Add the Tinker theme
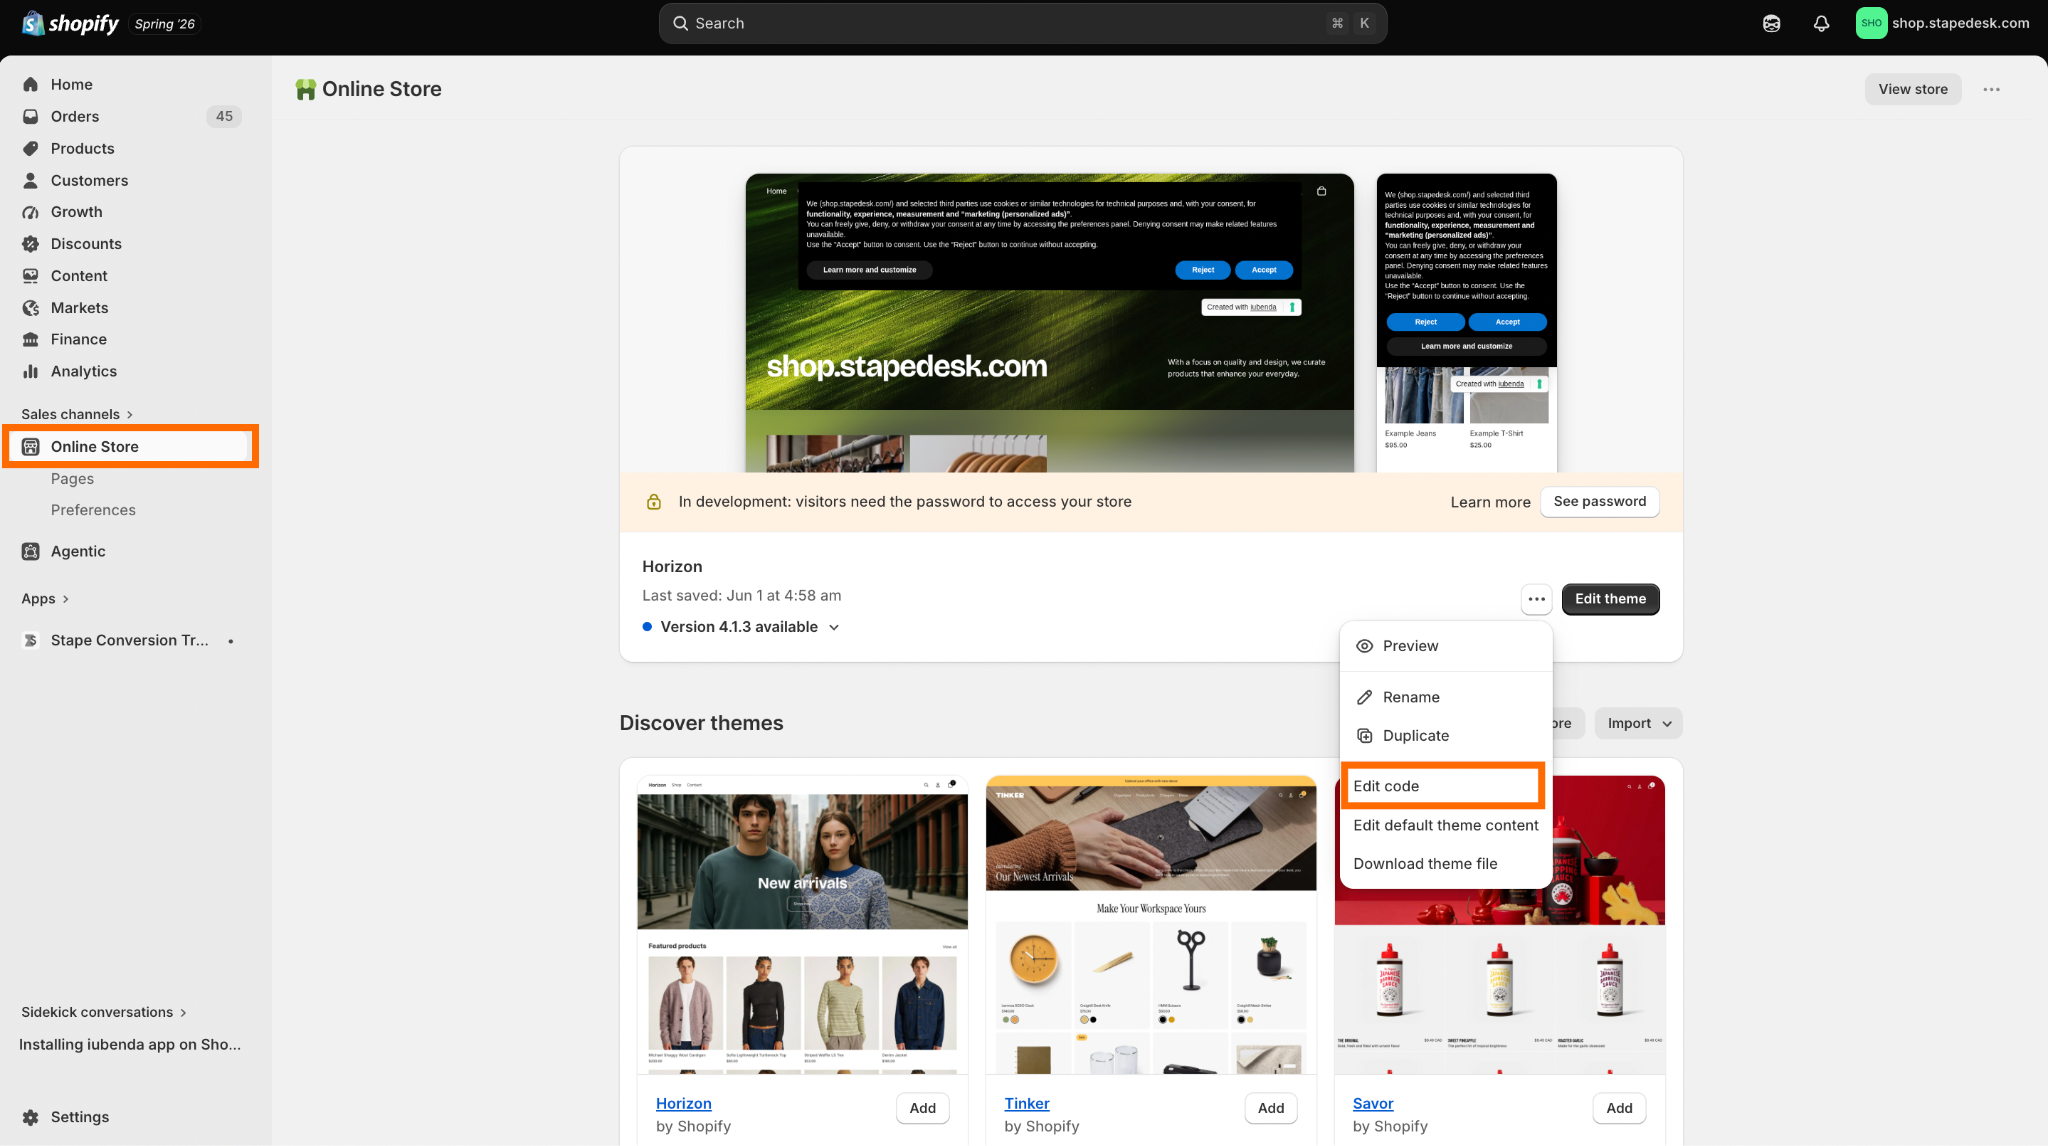This screenshot has height=1146, width=2048. pyautogui.click(x=1271, y=1108)
